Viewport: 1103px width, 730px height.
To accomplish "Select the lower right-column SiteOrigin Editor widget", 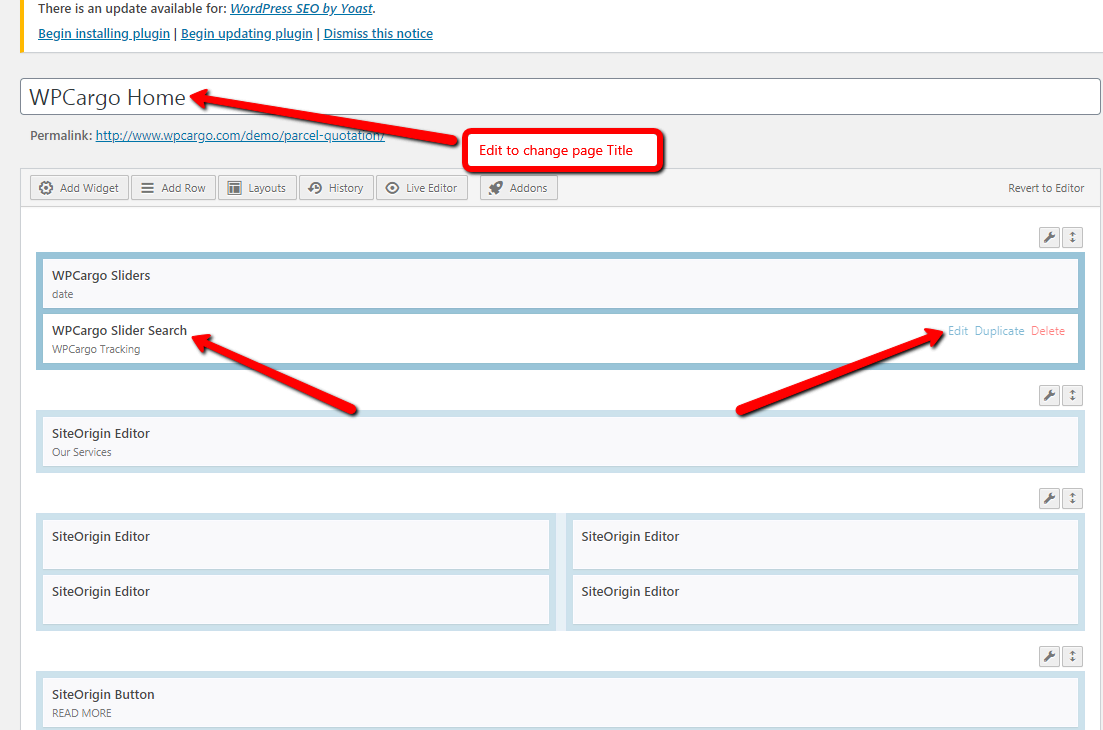I will (825, 599).
